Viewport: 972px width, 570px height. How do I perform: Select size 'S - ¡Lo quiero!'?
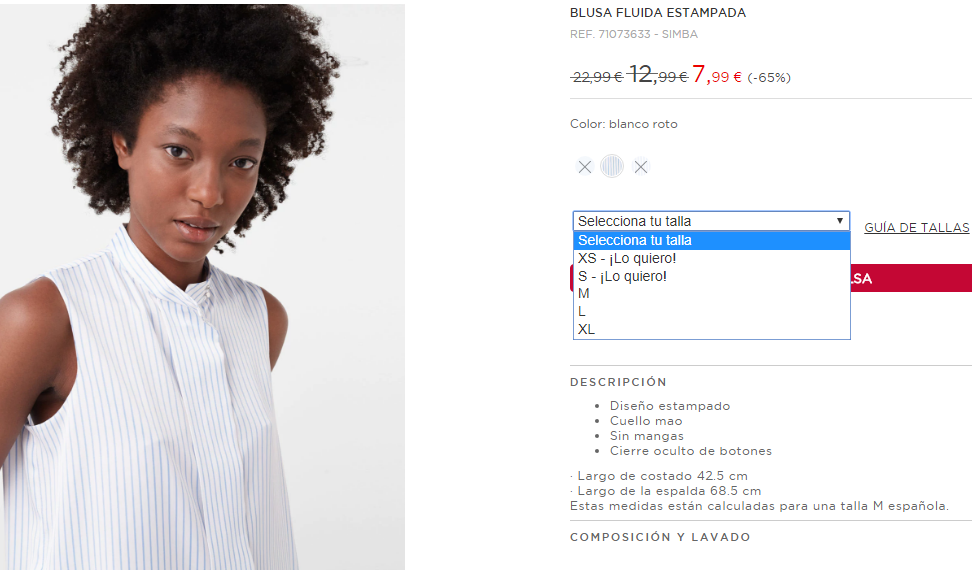[711, 276]
